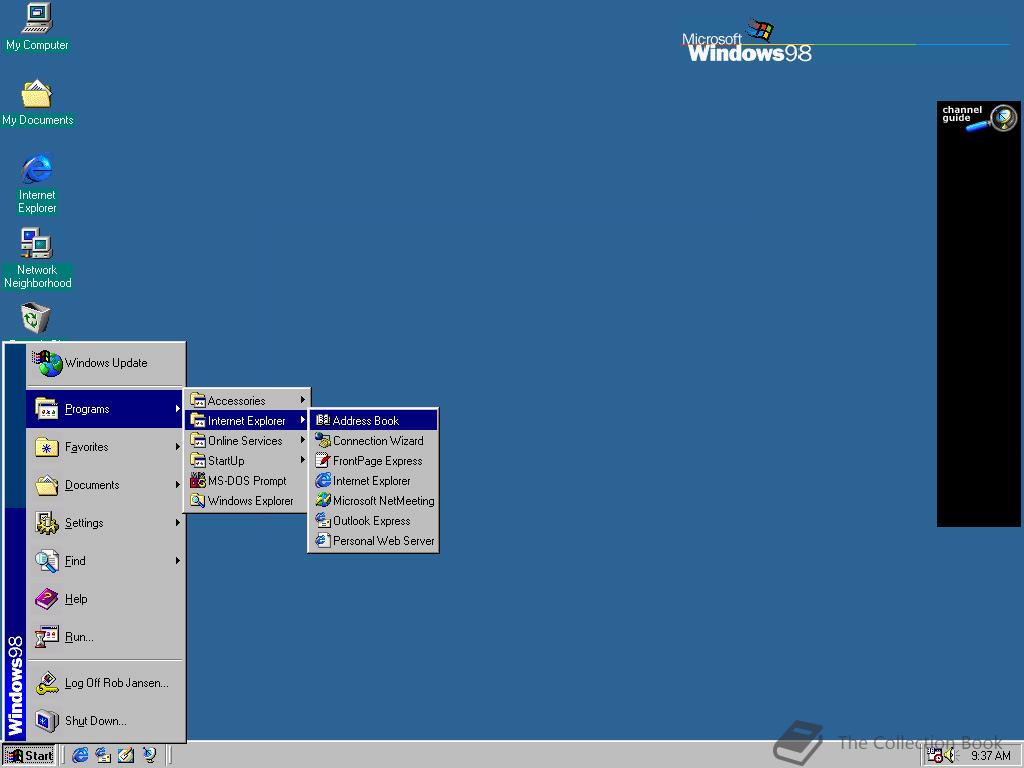The image size is (1024, 768).
Task: Open Task Scheduler tray icon
Action: coord(935,756)
